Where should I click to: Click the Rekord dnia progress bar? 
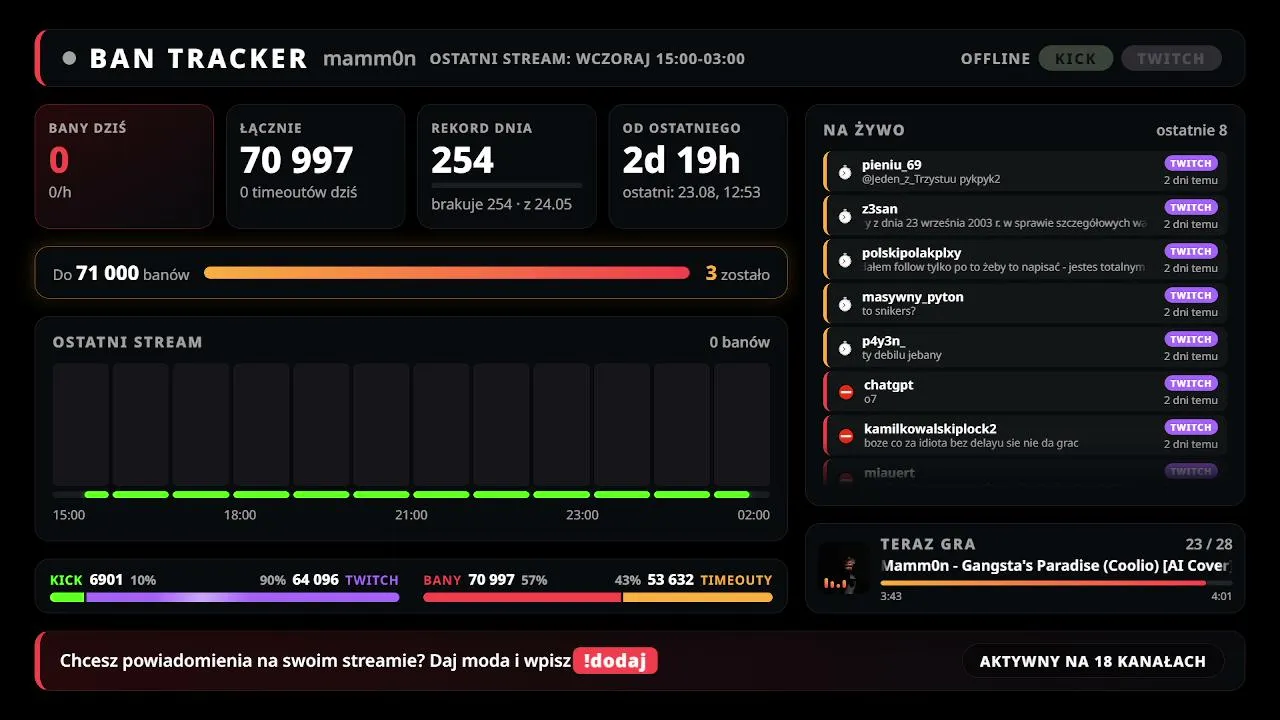click(507, 185)
